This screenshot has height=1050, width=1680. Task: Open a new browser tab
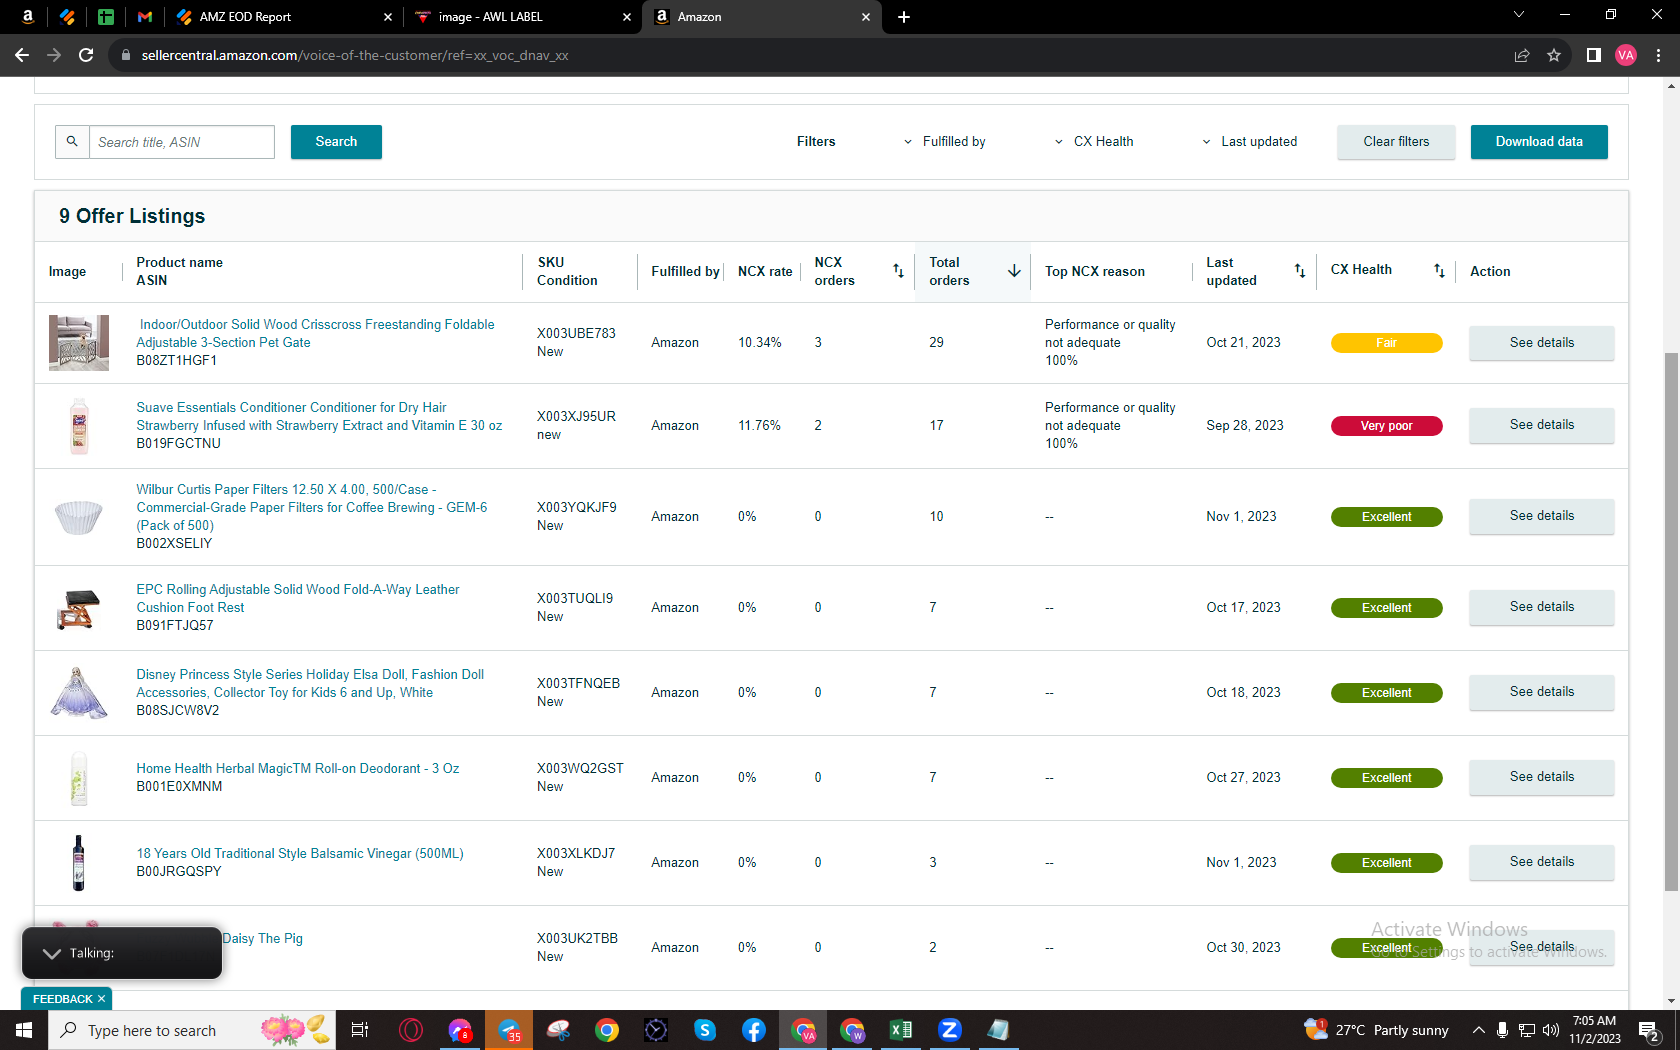[x=904, y=17]
